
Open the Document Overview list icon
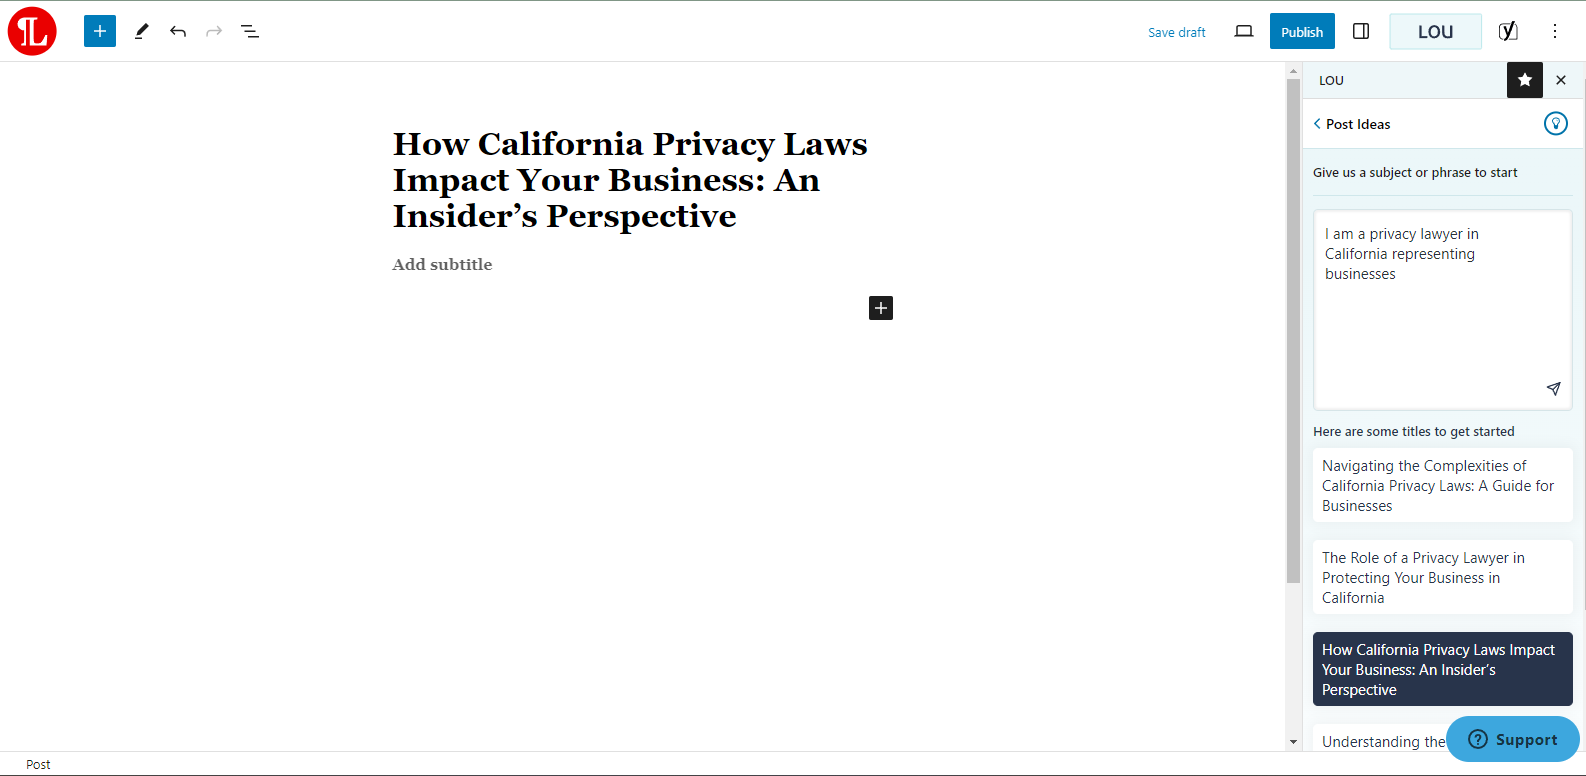pyautogui.click(x=250, y=31)
